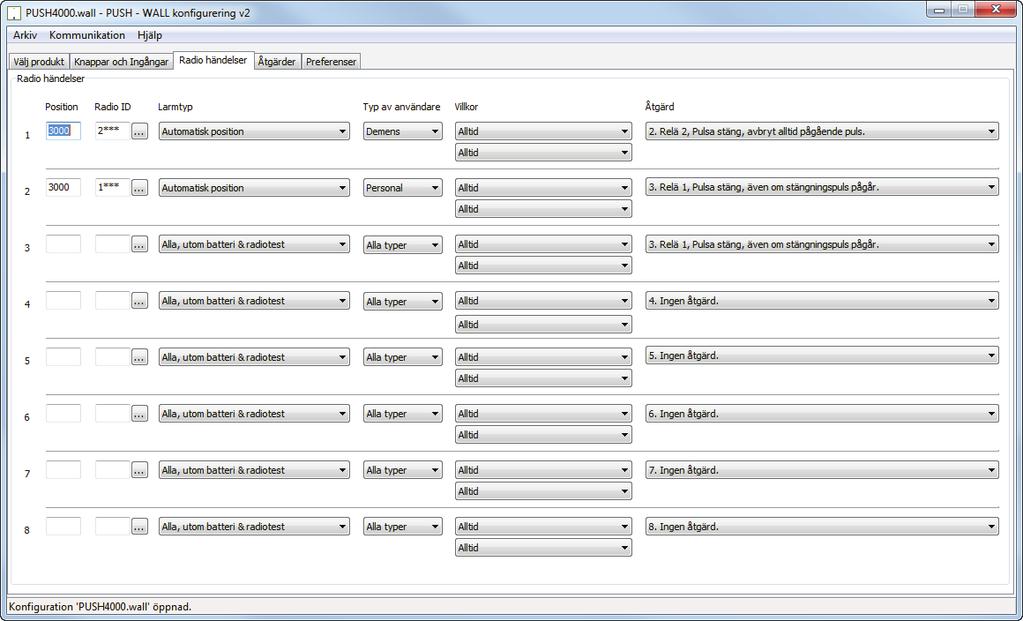Image resolution: width=1023 pixels, height=621 pixels.
Task: Click the browse (...) button in row 2
Action: 139,188
